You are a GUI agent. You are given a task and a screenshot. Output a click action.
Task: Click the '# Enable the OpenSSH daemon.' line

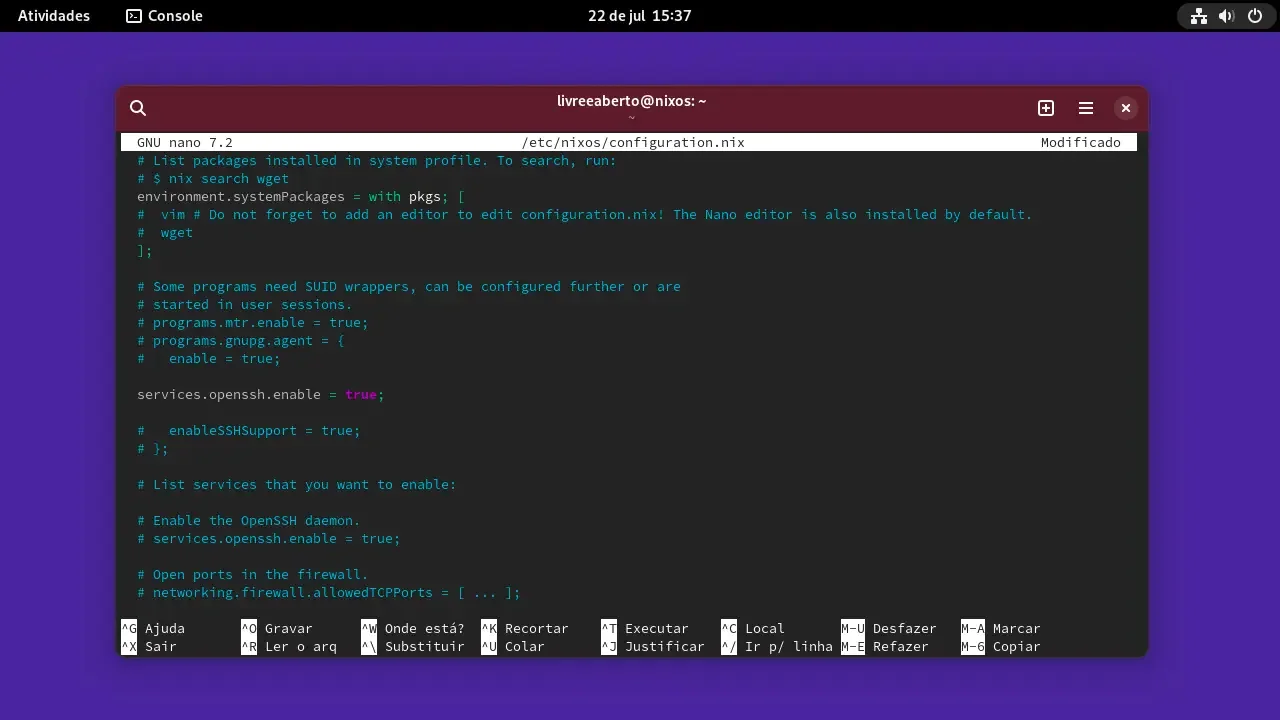pos(249,521)
